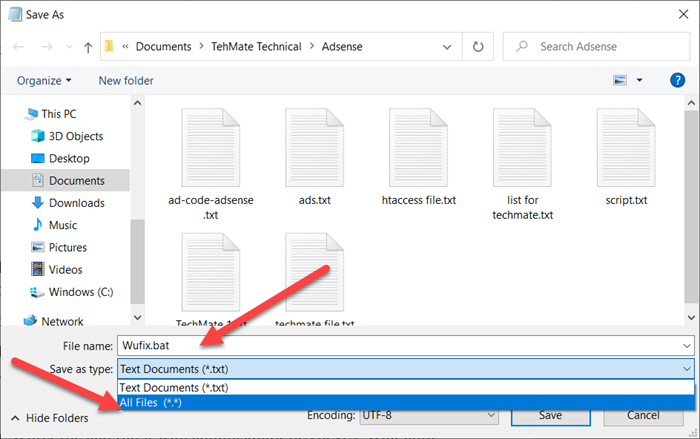Collapse the pane with Hide Folders
This screenshot has height=439, width=700.
pyautogui.click(x=50, y=418)
